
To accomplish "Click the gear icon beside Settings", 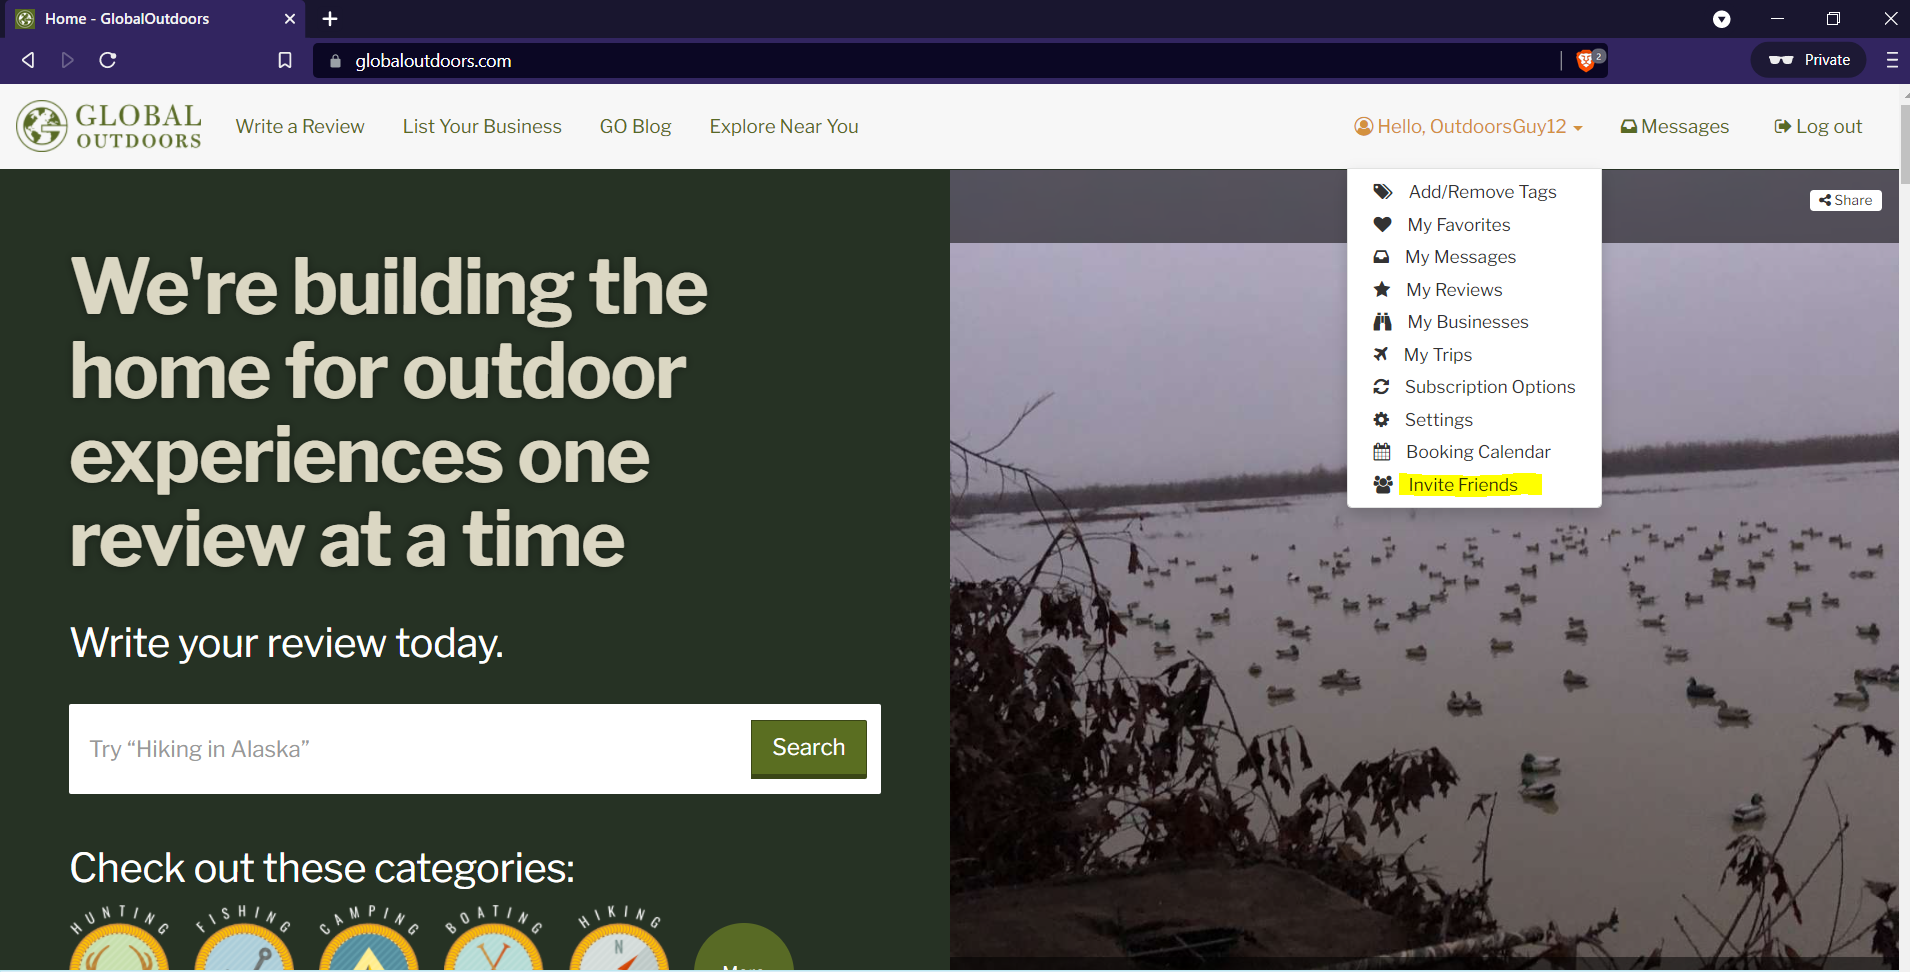I will (1381, 419).
